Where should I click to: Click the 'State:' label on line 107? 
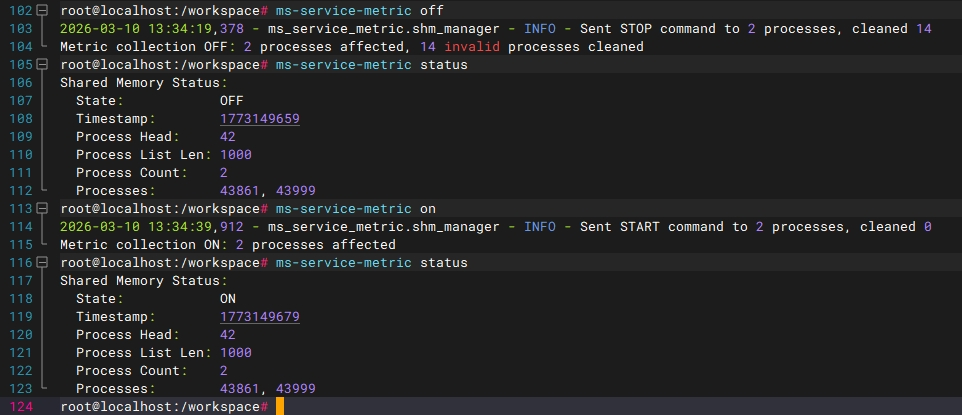(x=99, y=101)
